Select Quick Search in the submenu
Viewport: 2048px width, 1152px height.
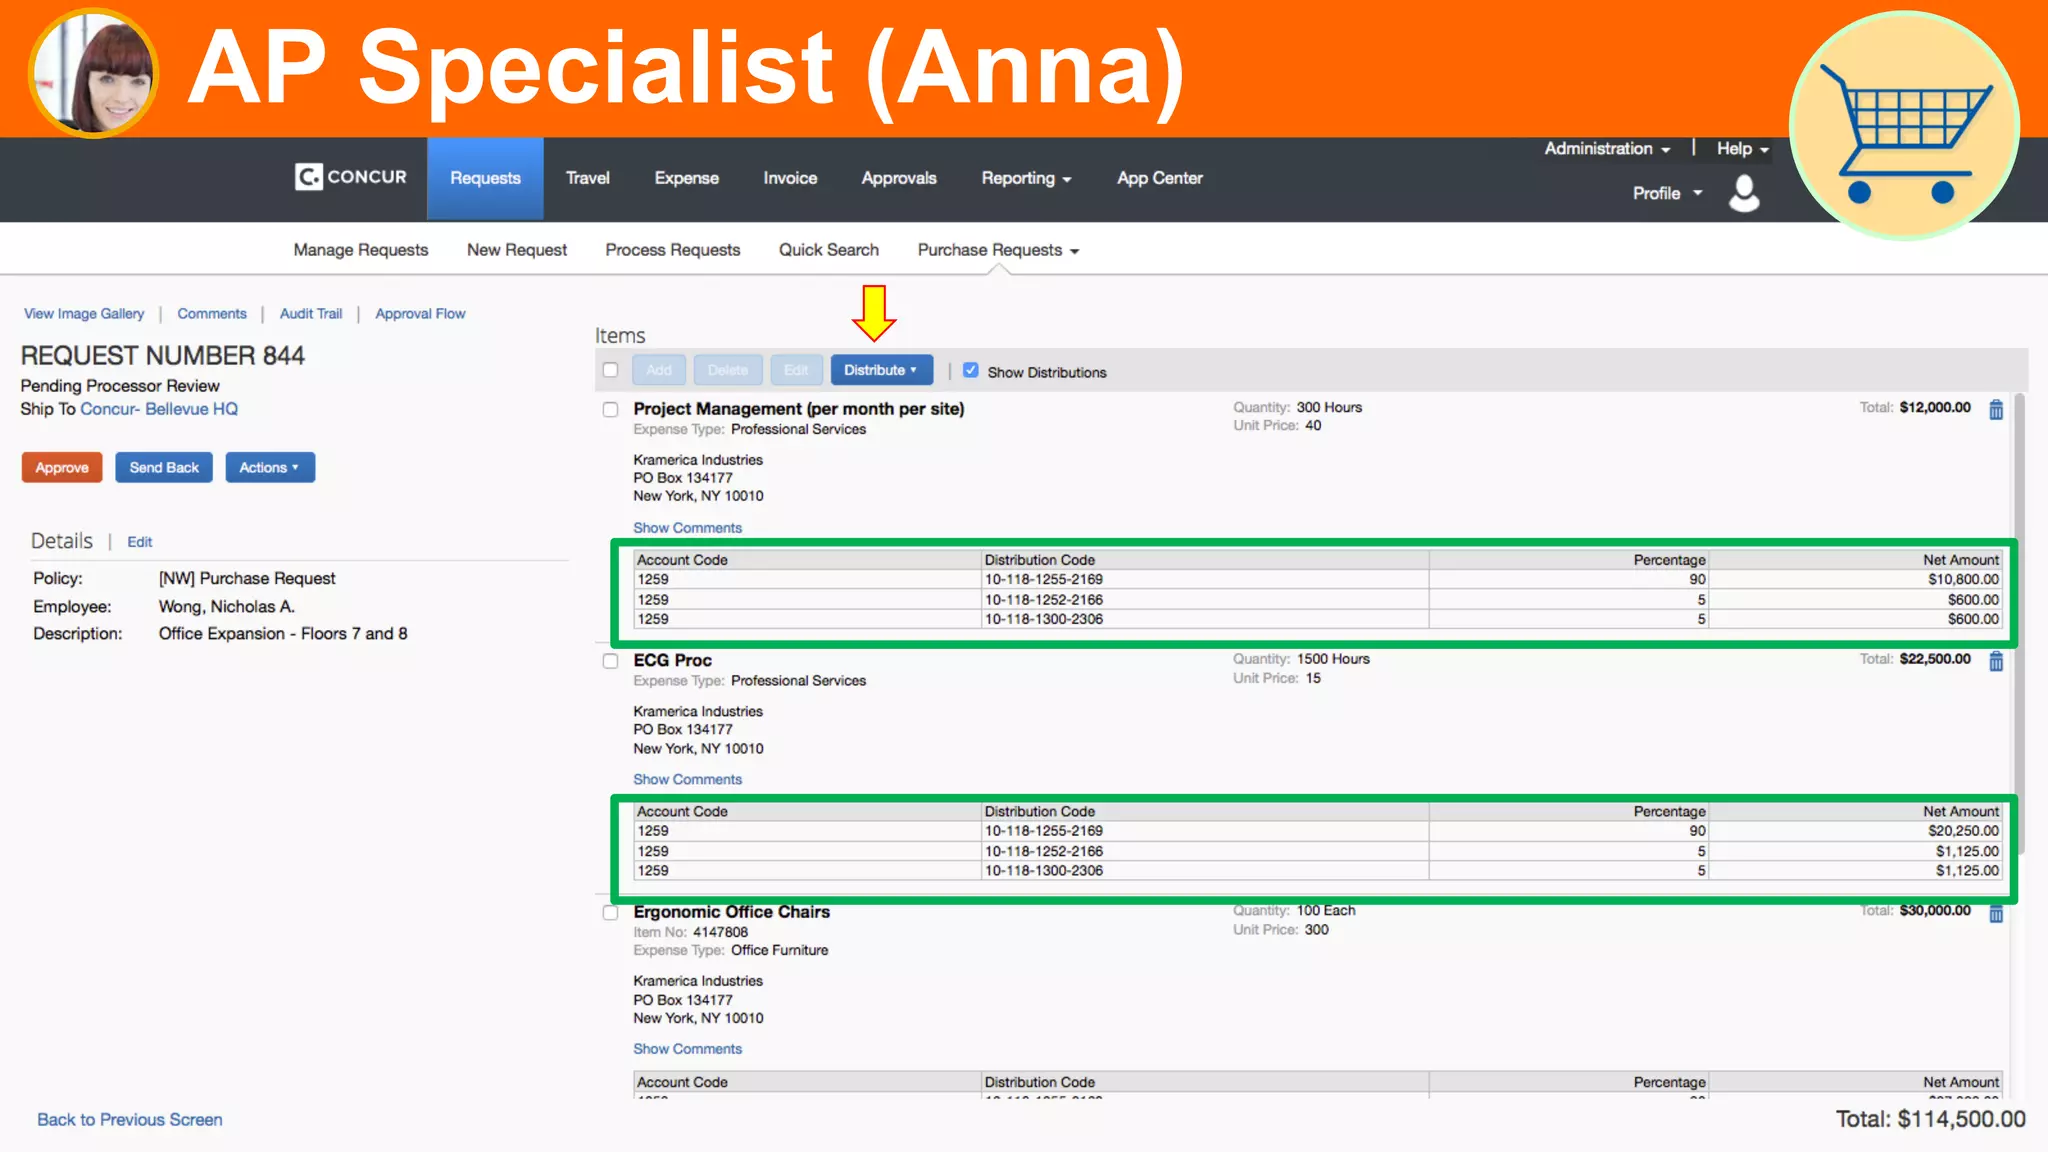pyautogui.click(x=829, y=250)
